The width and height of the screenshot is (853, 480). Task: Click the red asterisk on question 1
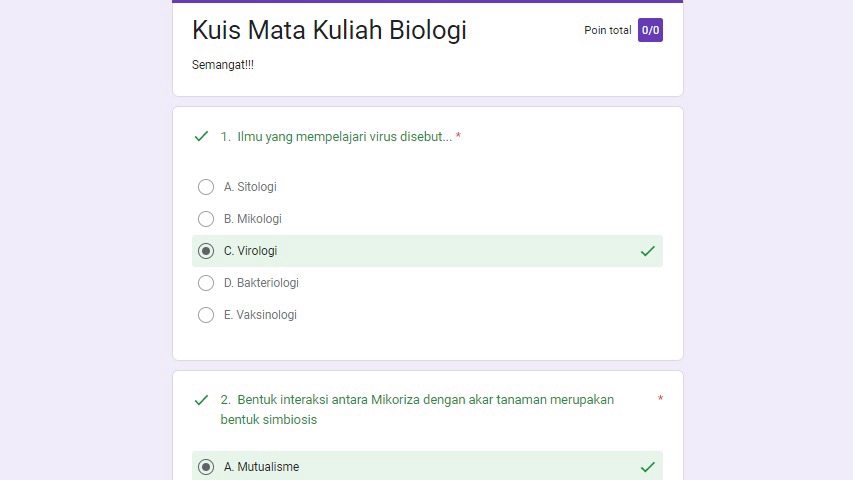(x=458, y=137)
